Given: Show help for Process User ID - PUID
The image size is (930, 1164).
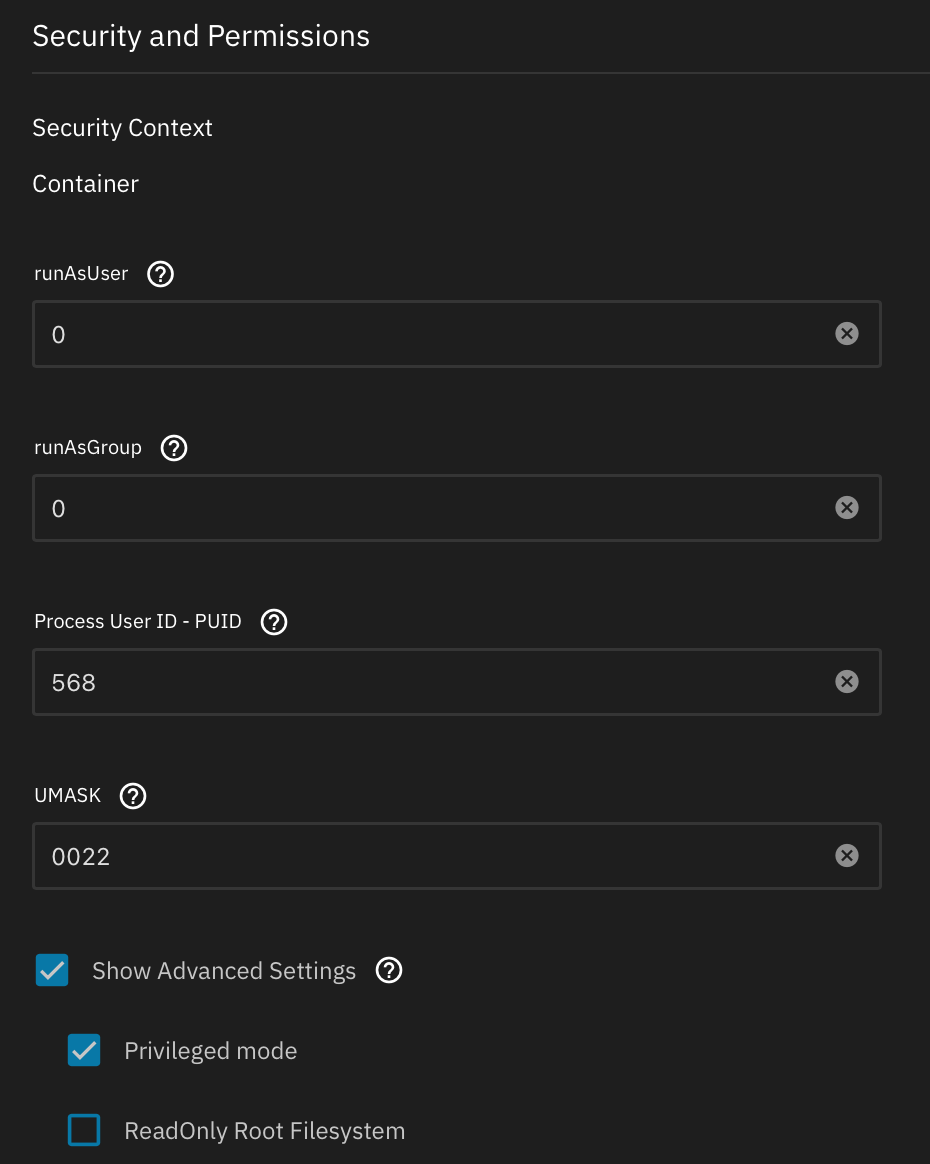Looking at the screenshot, I should pyautogui.click(x=274, y=622).
